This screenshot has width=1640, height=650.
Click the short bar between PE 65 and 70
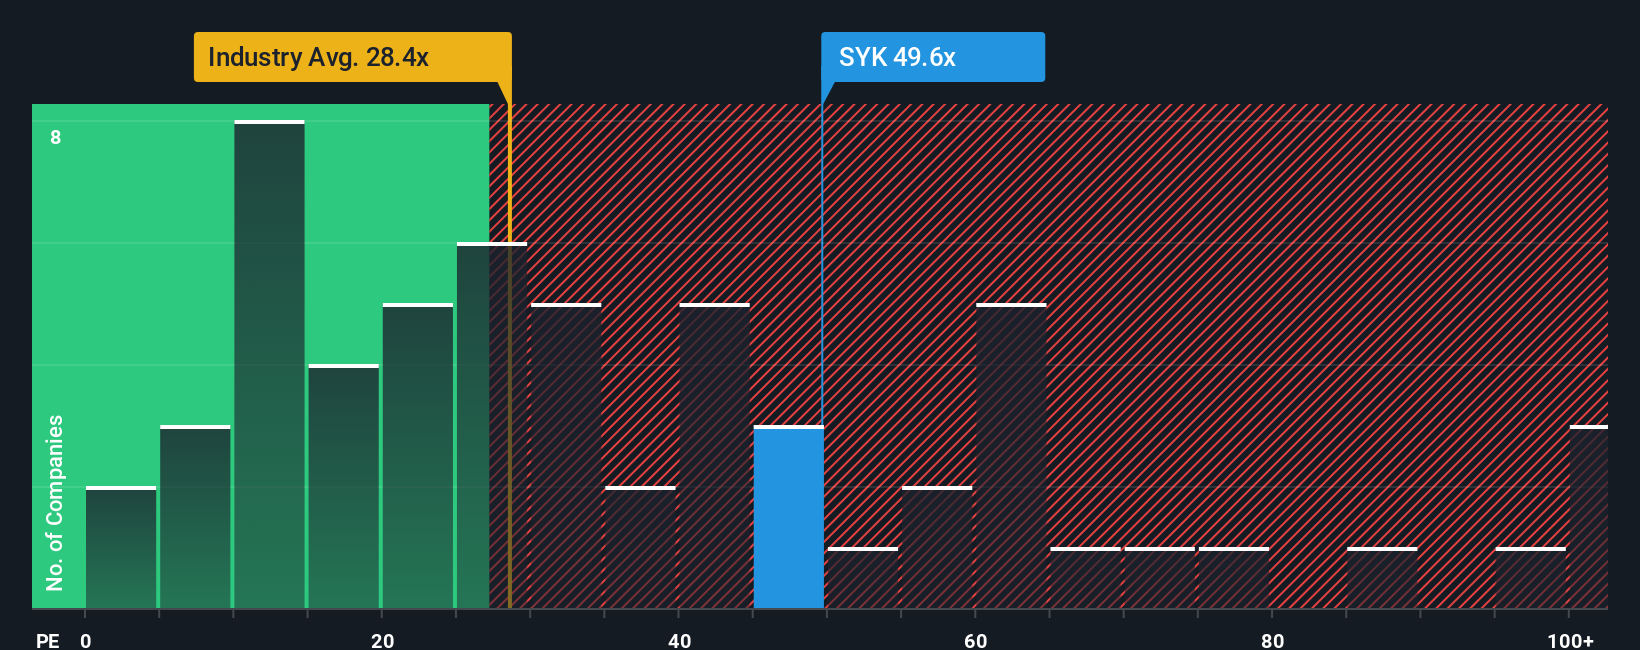coord(1085,578)
